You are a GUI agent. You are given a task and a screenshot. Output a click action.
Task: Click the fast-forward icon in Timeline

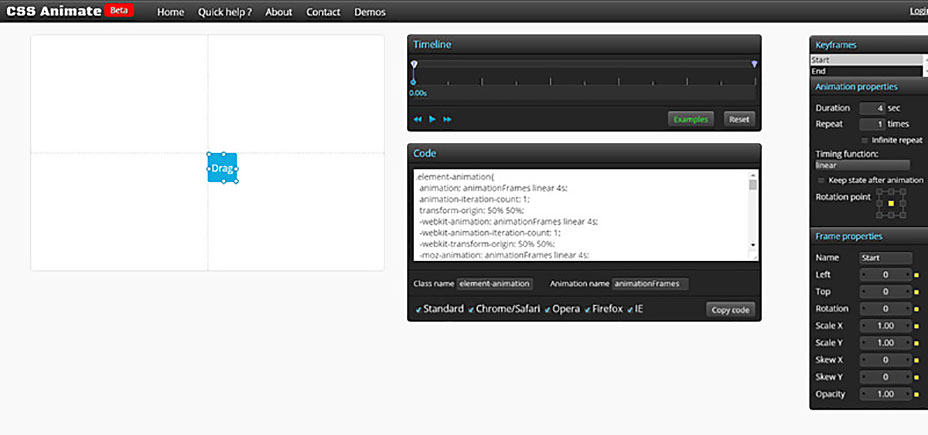447,119
